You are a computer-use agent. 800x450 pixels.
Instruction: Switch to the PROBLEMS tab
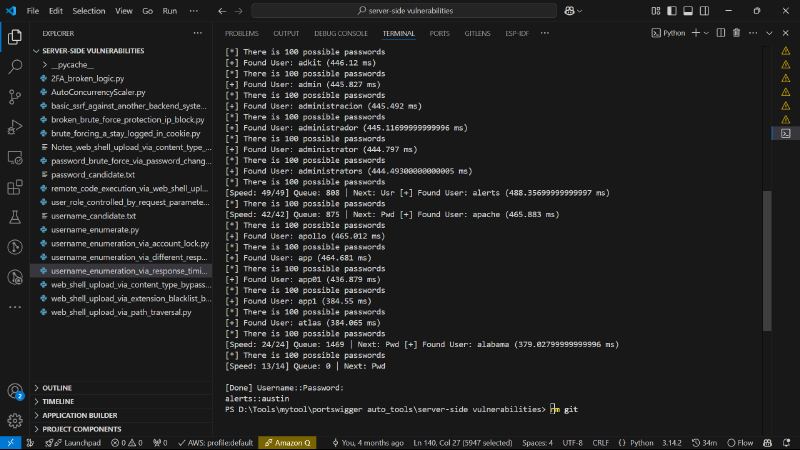[x=242, y=33]
